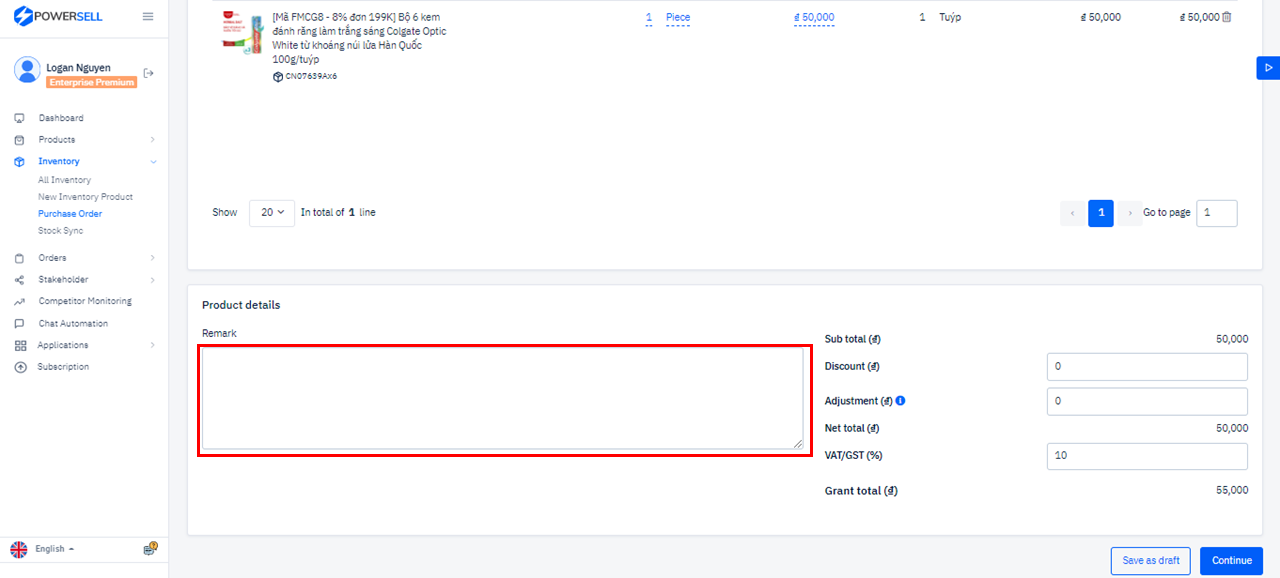Go to previous page arrow
Screen dimensions: 1280x578
click(1073, 213)
